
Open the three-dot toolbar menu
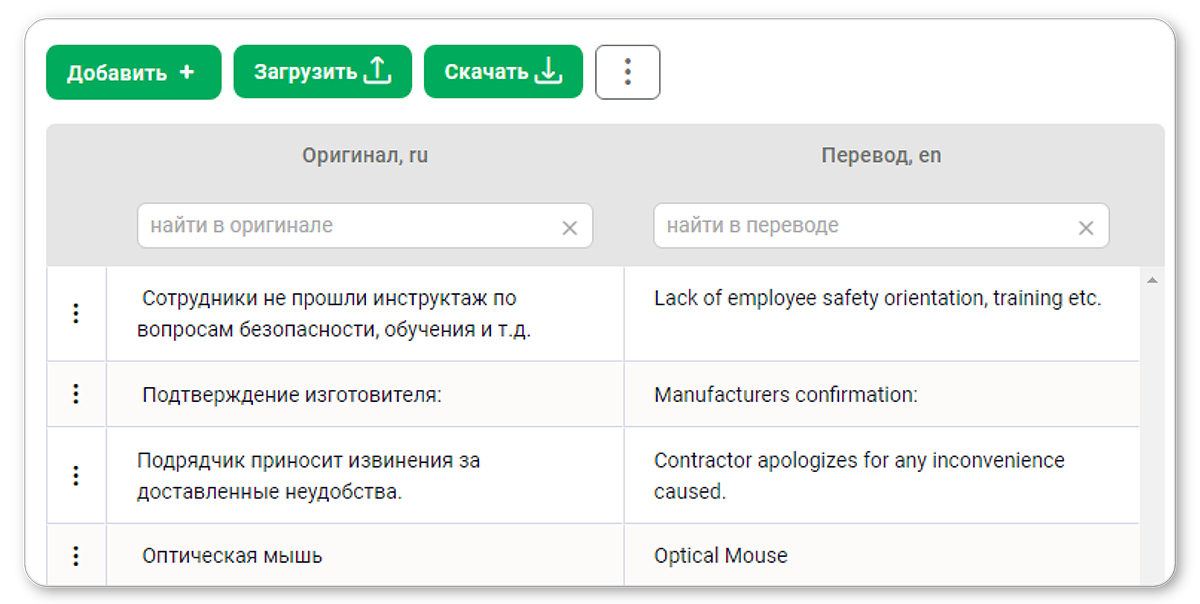tap(628, 72)
